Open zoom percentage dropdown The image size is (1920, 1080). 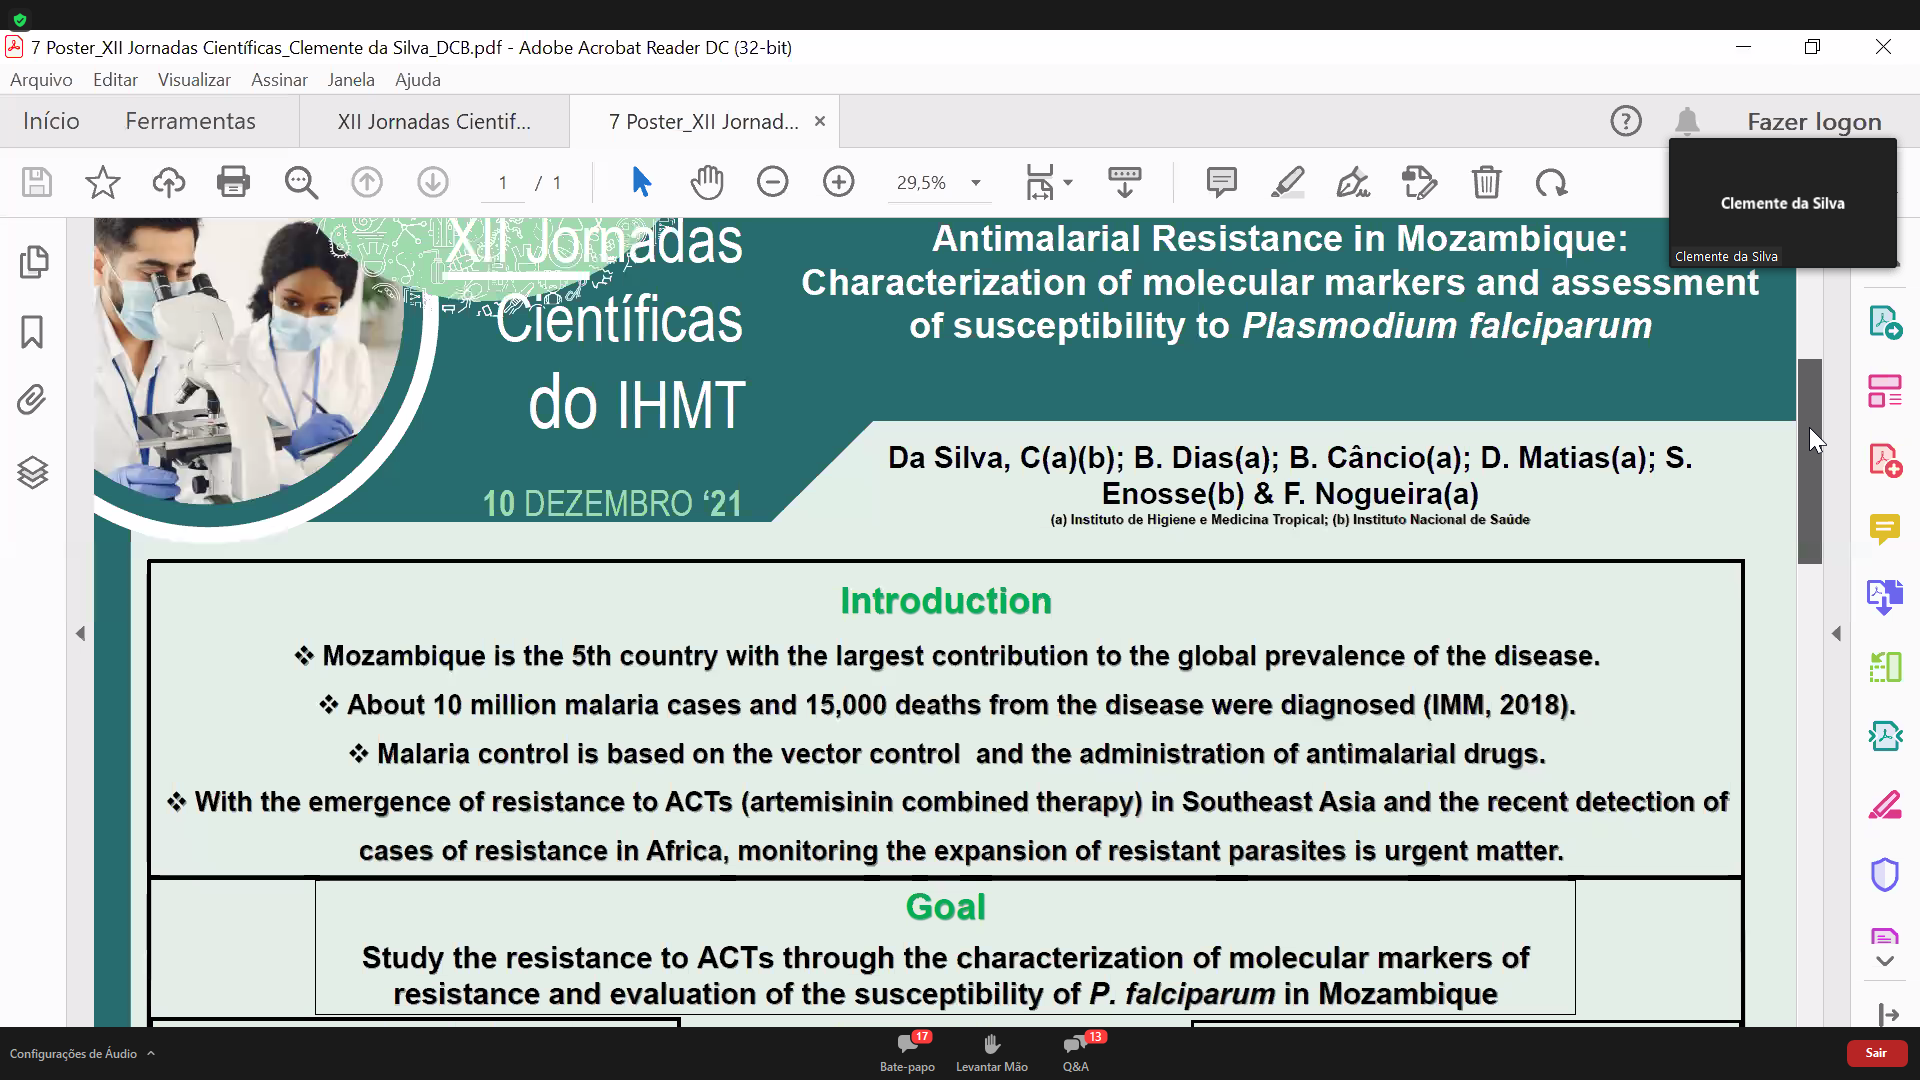tap(976, 183)
